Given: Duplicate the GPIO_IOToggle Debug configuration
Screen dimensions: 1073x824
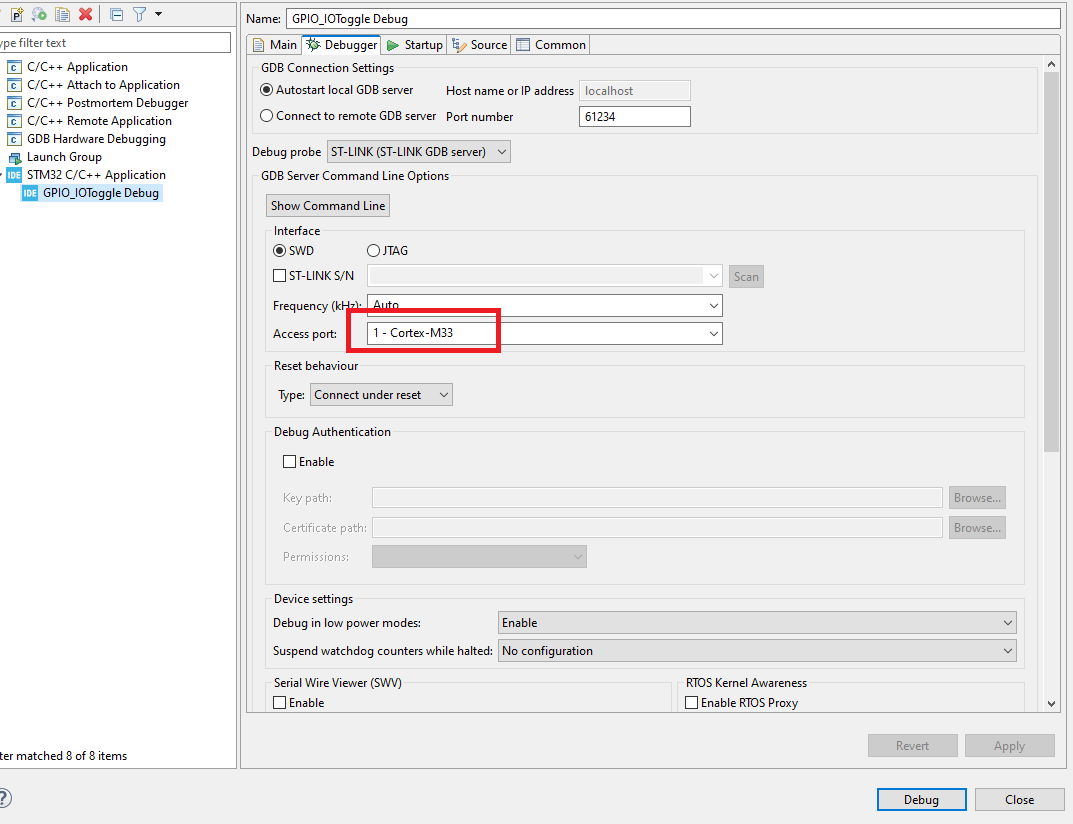Looking at the screenshot, I should (62, 14).
